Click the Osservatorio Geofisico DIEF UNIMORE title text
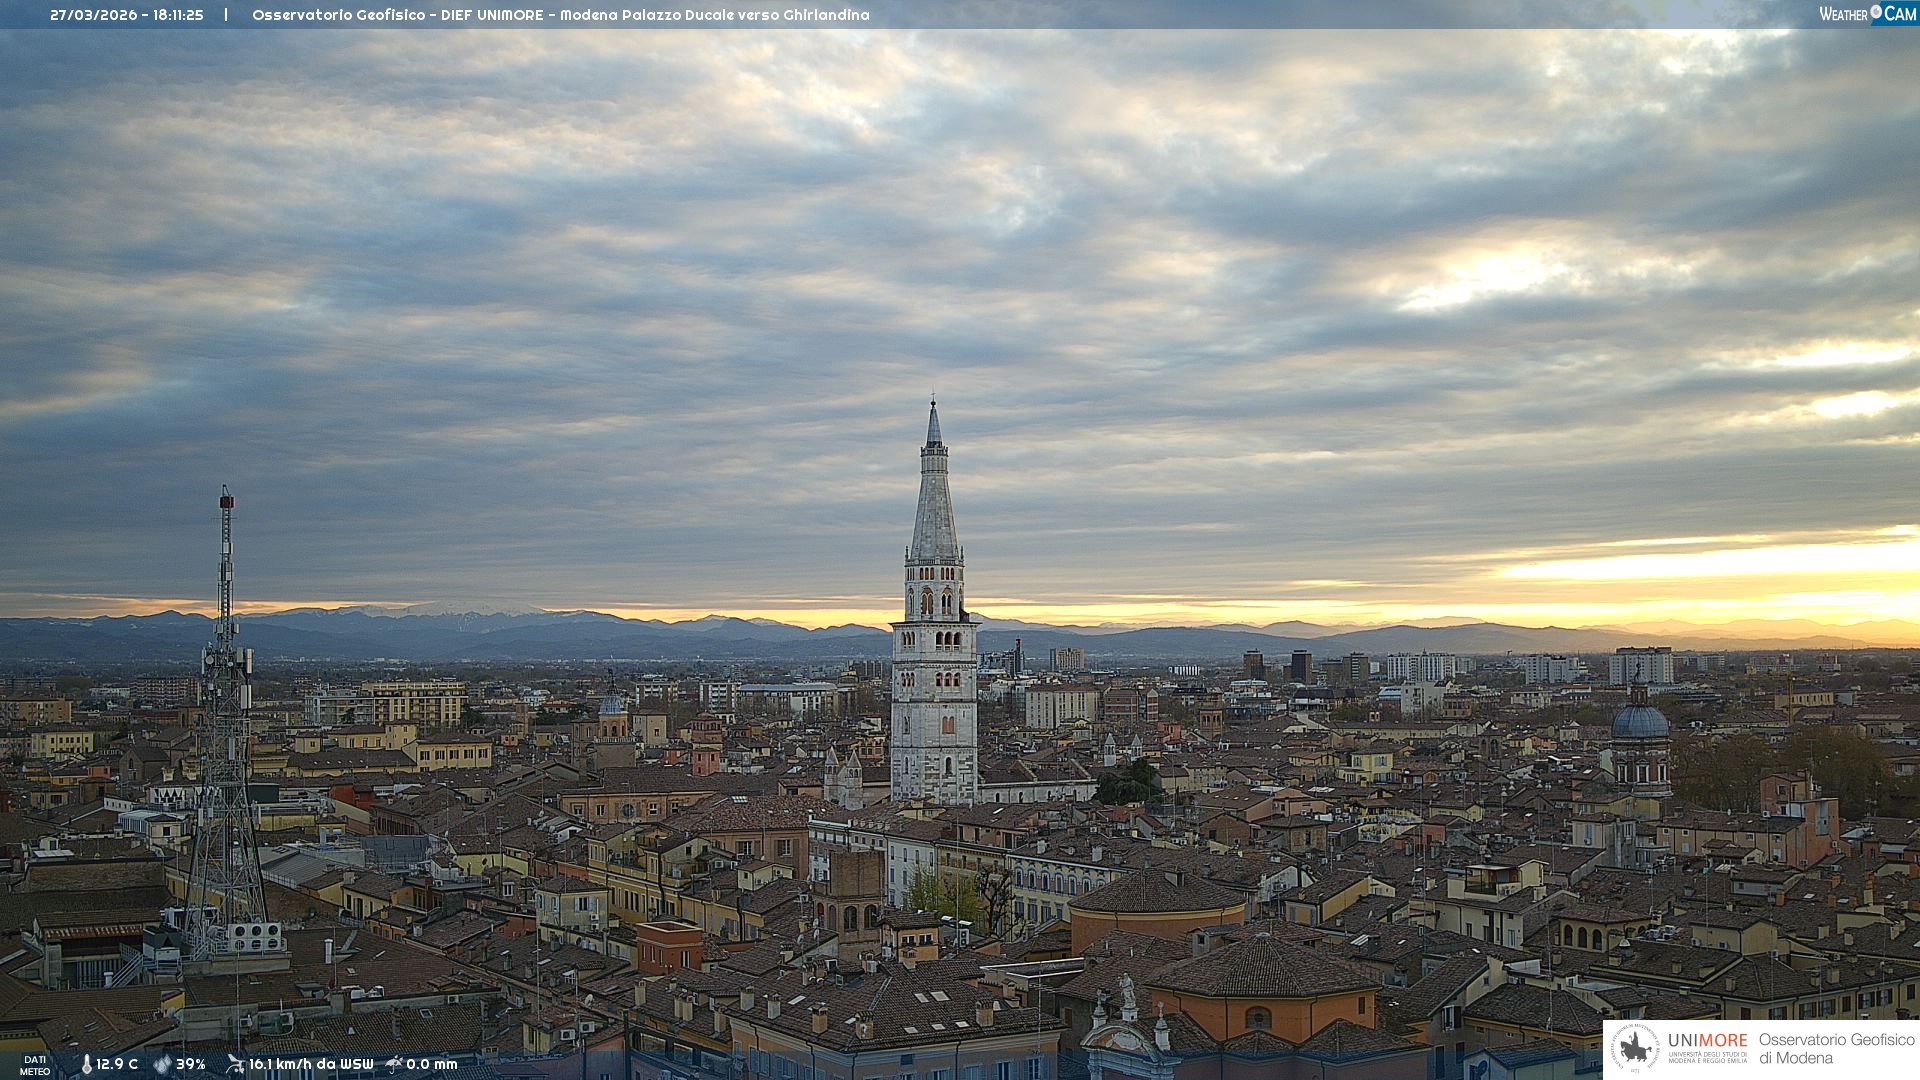Screen dimensions: 1920x1080 click(x=560, y=15)
